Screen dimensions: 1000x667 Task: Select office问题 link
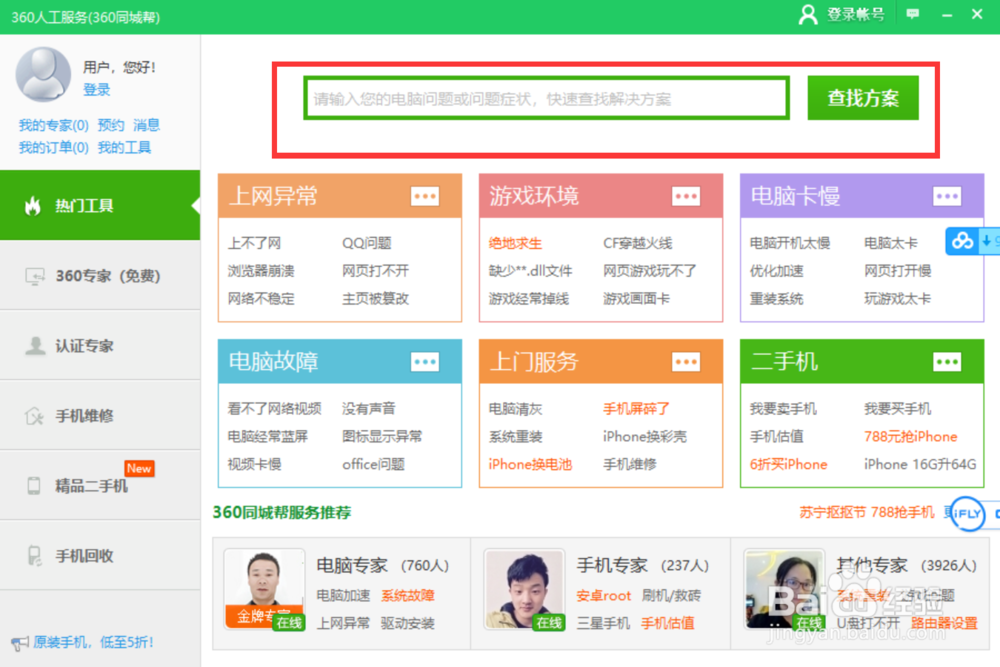click(373, 464)
